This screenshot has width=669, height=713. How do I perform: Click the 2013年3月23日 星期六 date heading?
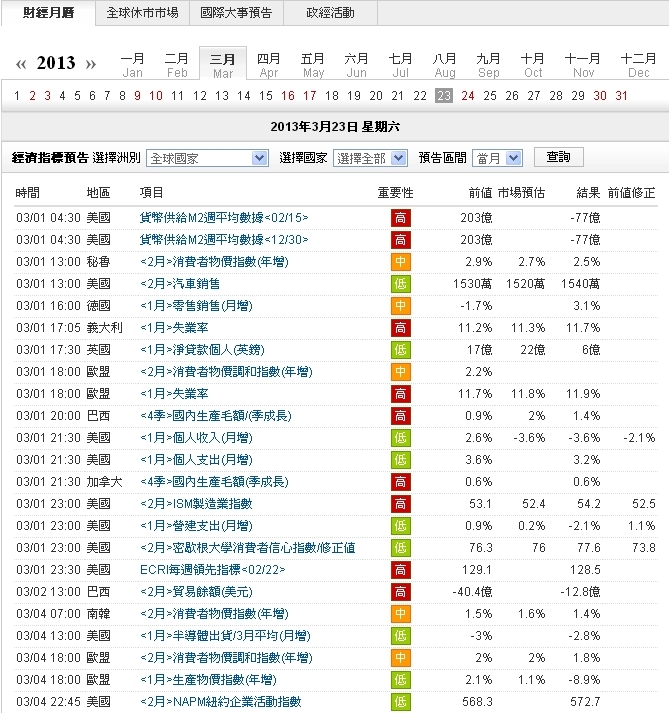point(335,126)
